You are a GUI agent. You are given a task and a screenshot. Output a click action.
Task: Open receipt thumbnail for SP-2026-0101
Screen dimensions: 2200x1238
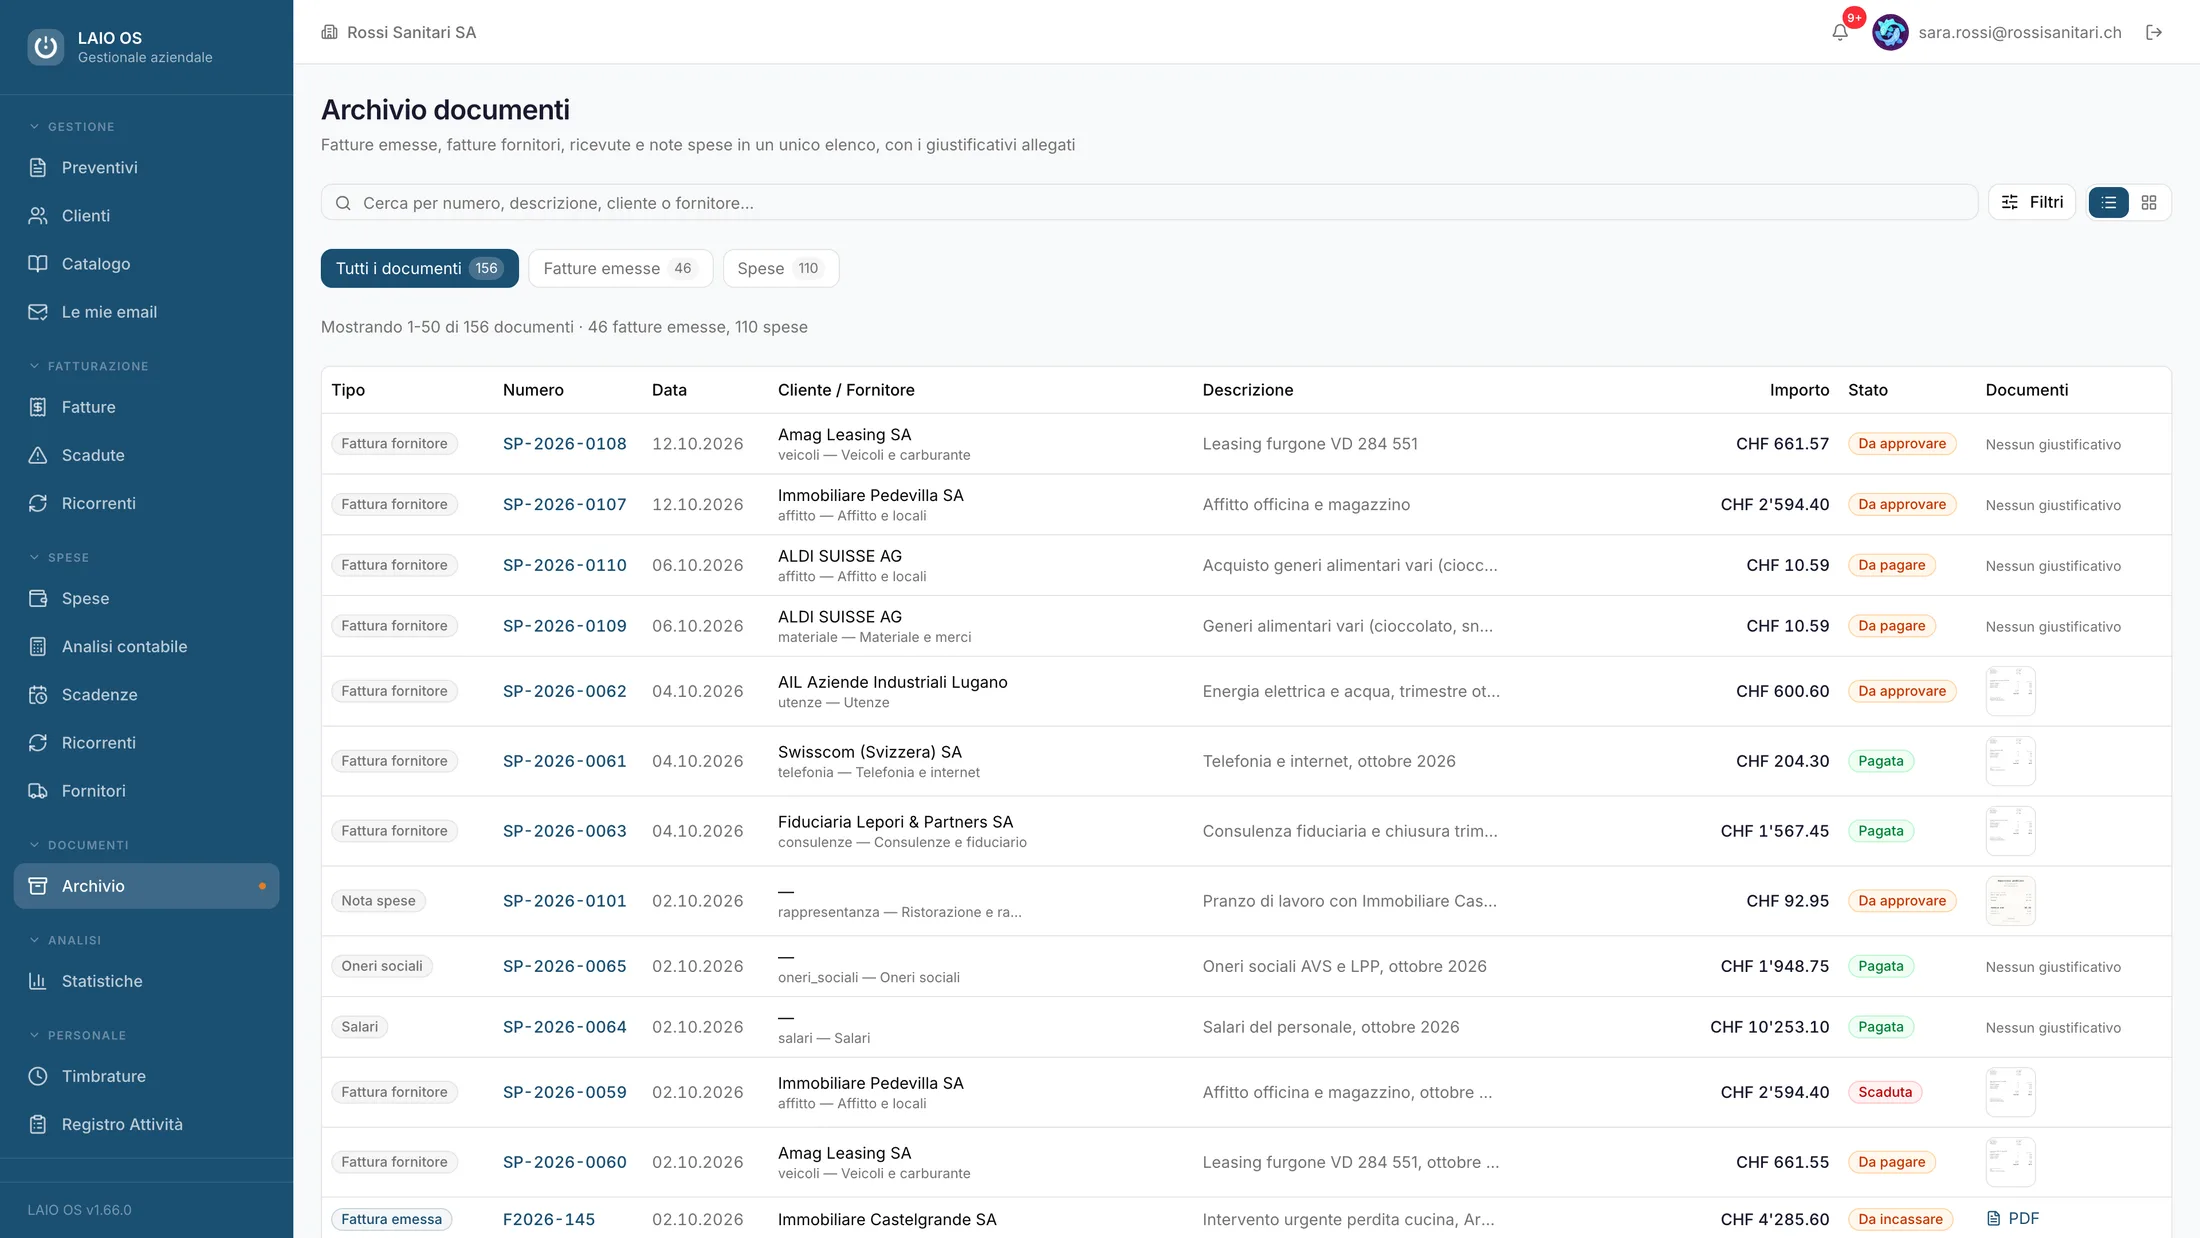[x=2010, y=901]
